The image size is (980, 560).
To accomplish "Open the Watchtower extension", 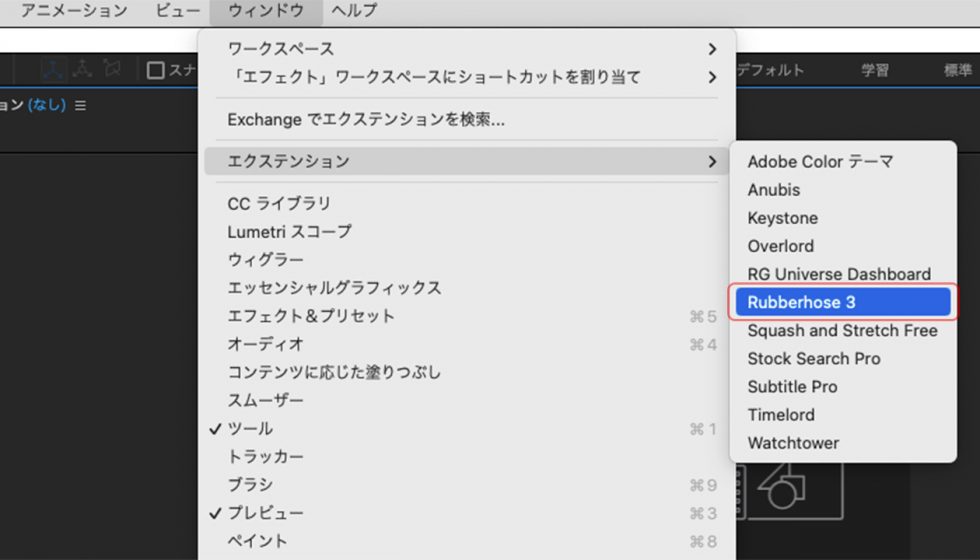I will pos(843,442).
